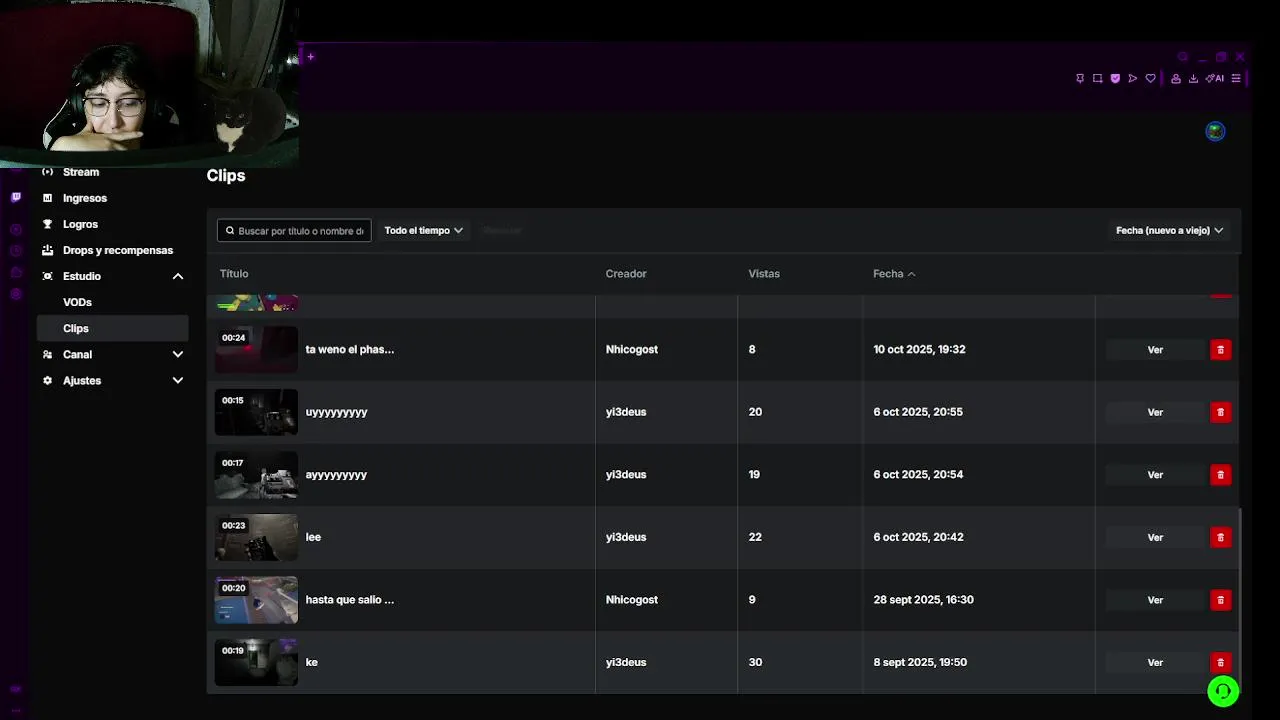Collapse the Estudio sidebar section
This screenshot has width=1280, height=720.
click(x=178, y=276)
